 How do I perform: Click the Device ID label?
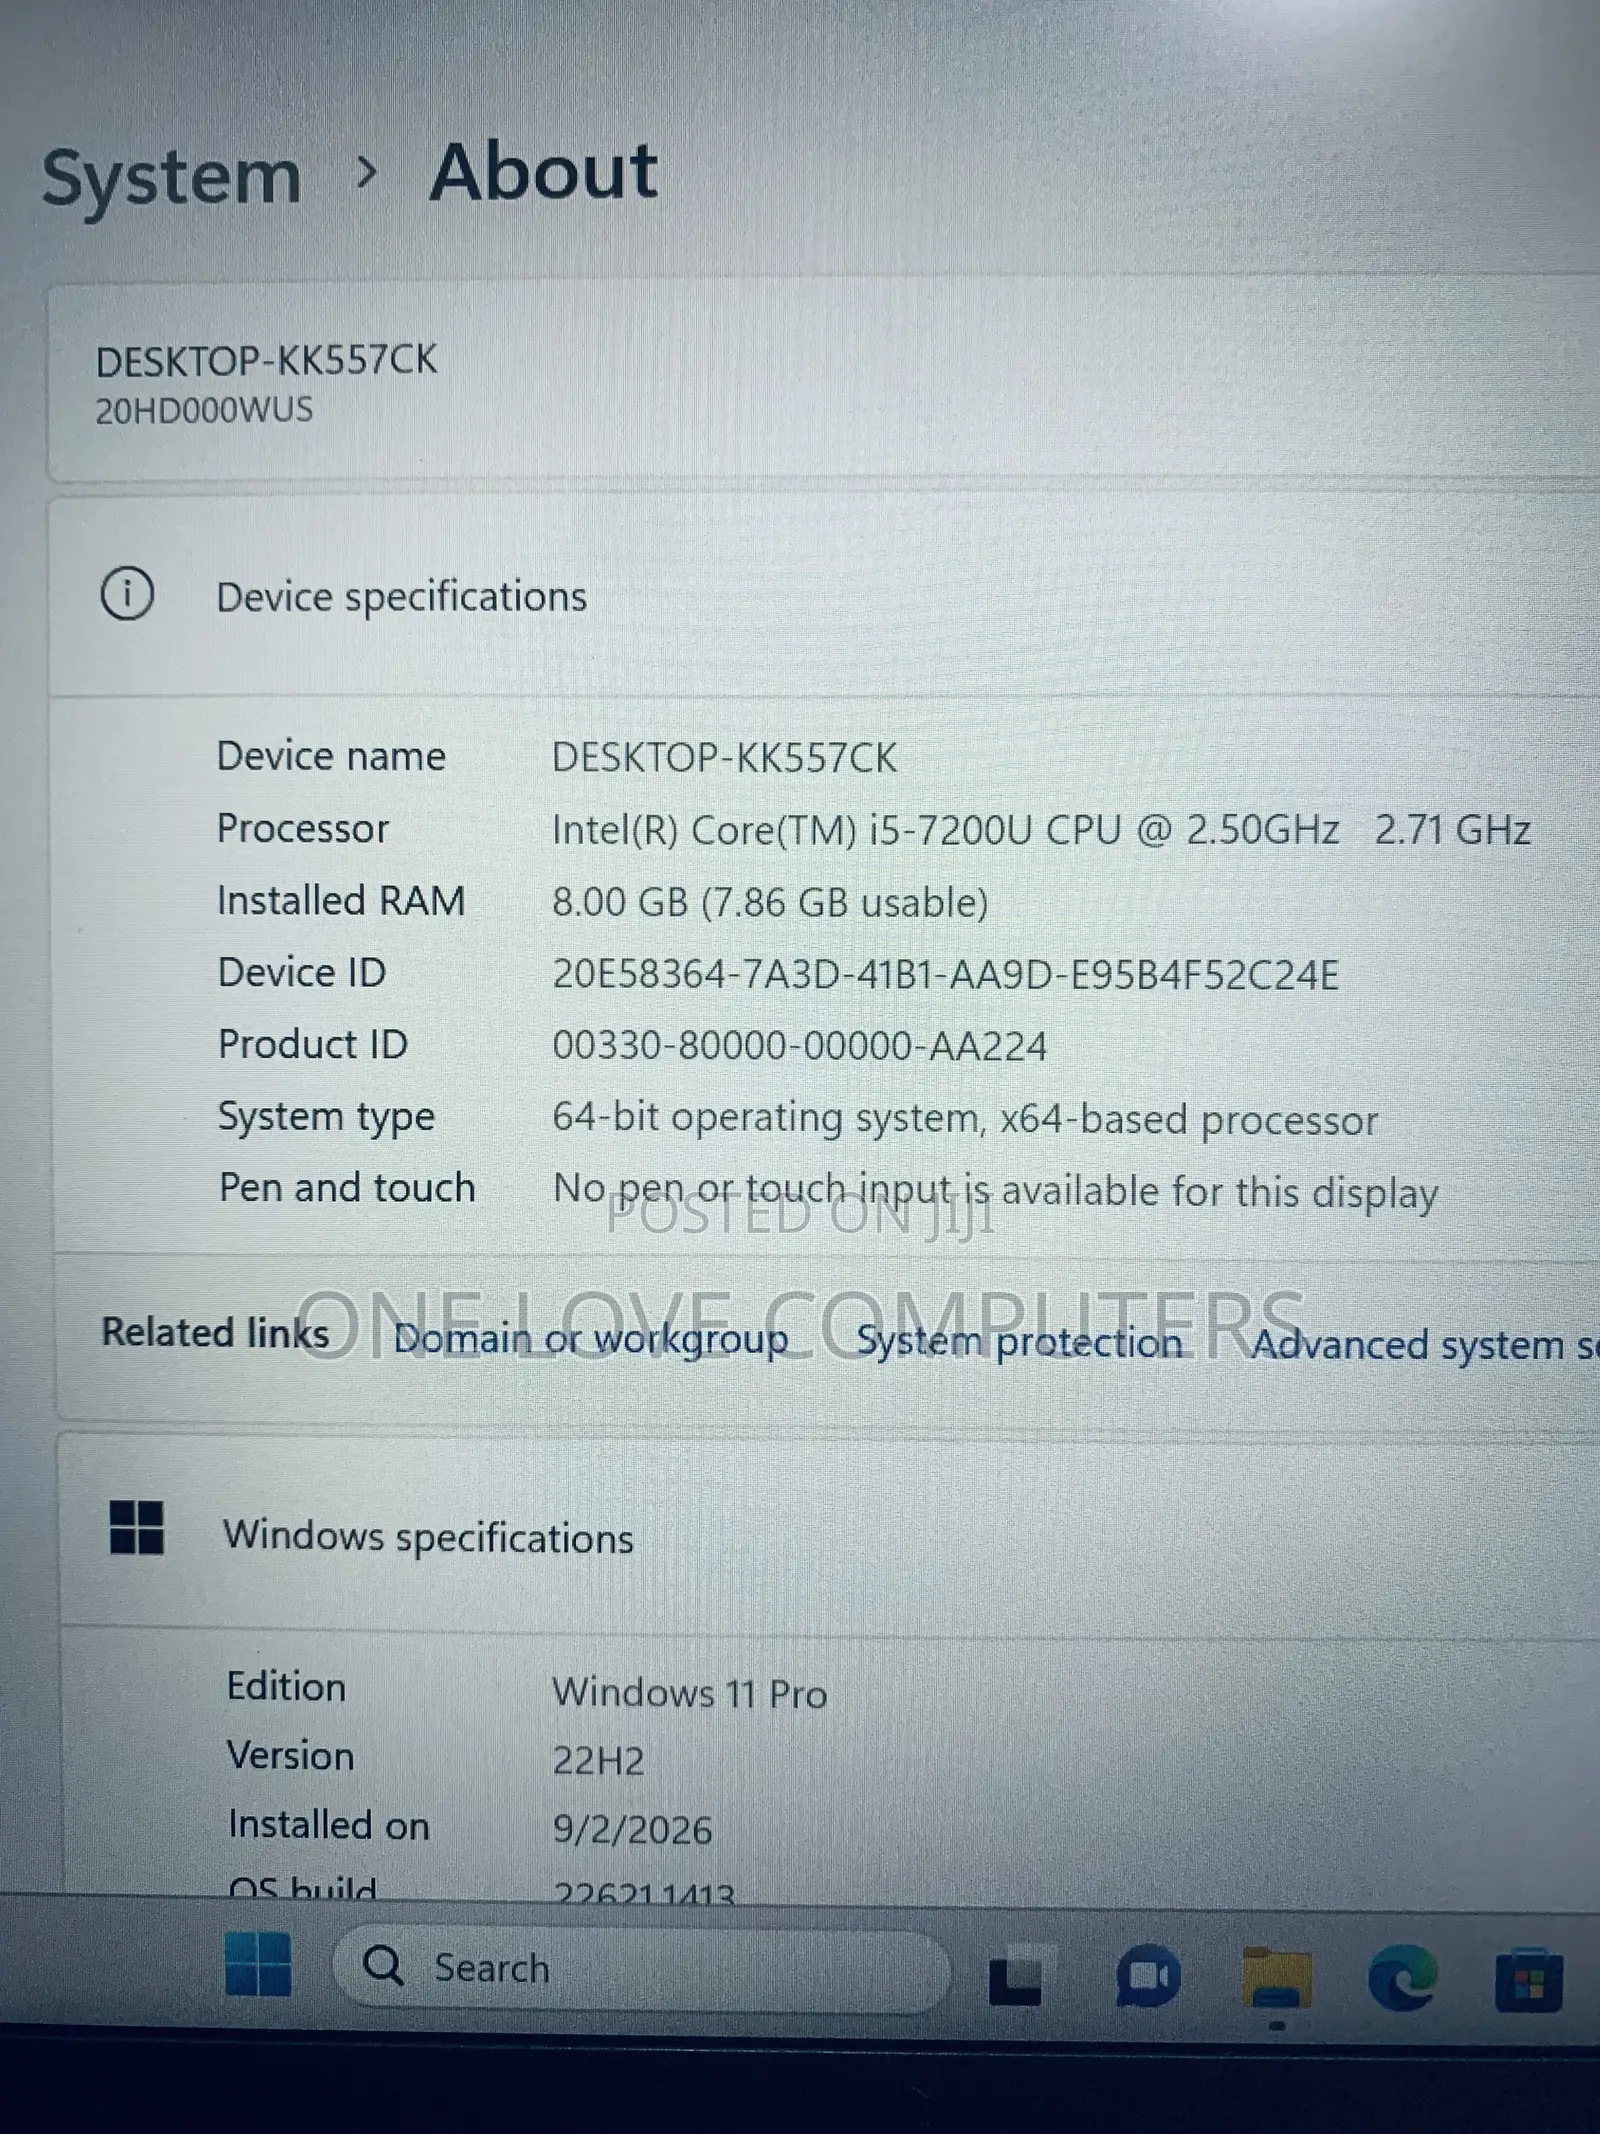pos(302,972)
